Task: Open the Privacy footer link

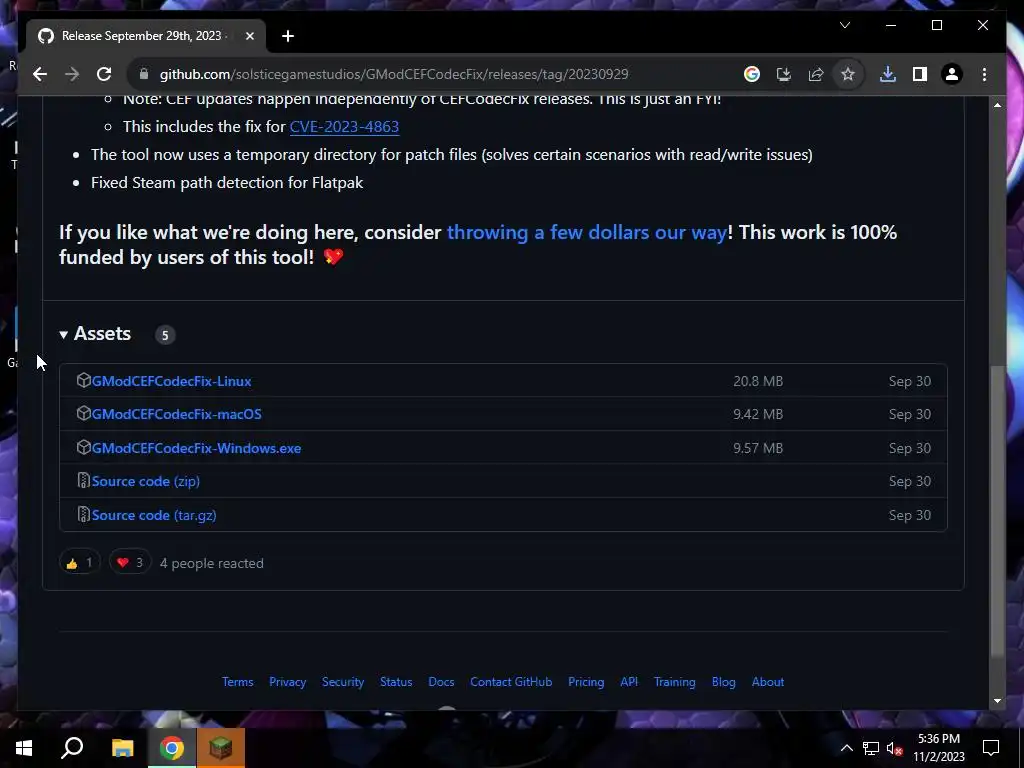Action: coord(287,682)
